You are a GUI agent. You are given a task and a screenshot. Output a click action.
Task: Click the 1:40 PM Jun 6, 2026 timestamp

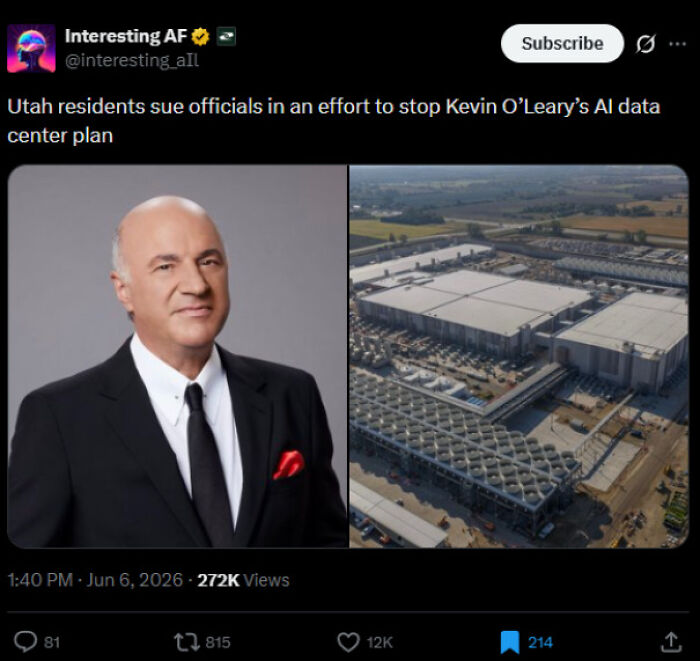click(x=95, y=580)
